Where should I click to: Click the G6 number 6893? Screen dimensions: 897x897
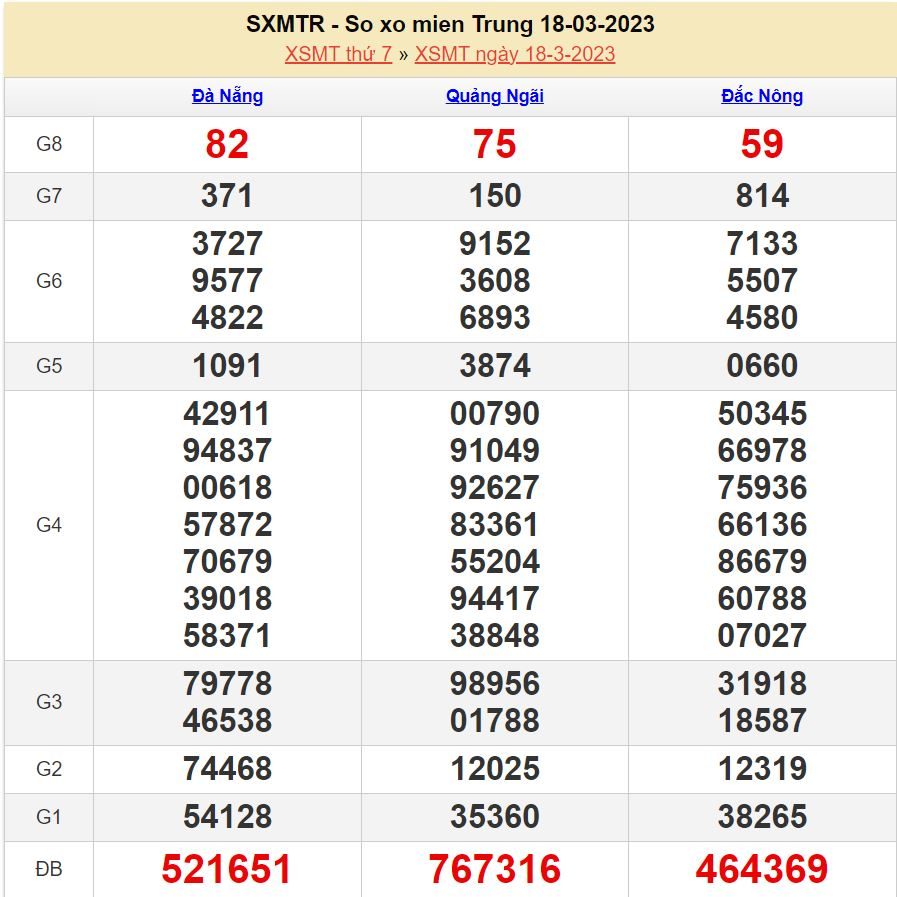495,317
